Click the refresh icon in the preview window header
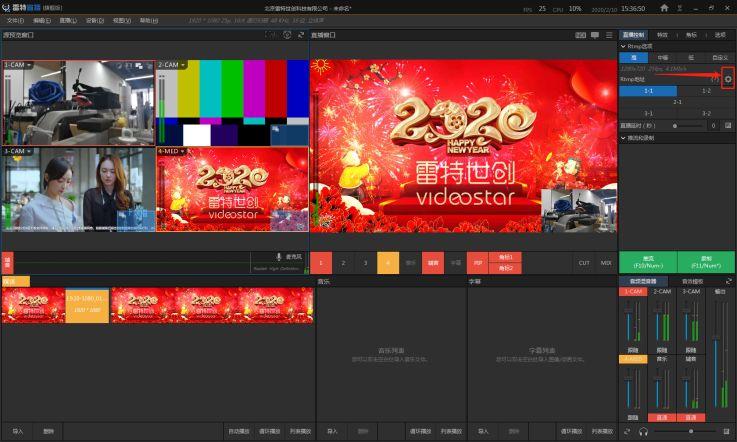This screenshot has width=737, height=442. point(301,35)
